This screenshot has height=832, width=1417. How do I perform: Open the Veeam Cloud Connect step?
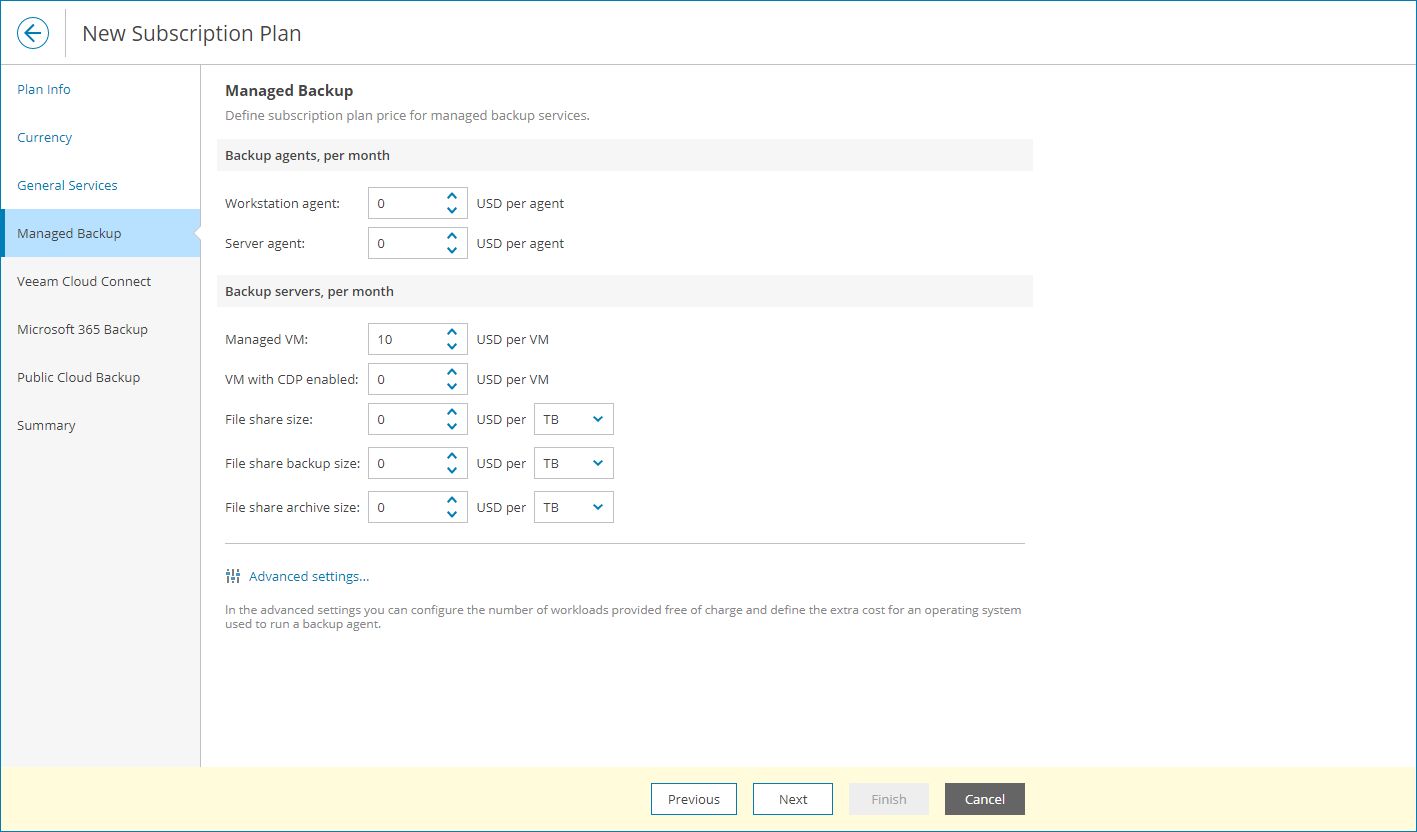[x=84, y=282]
